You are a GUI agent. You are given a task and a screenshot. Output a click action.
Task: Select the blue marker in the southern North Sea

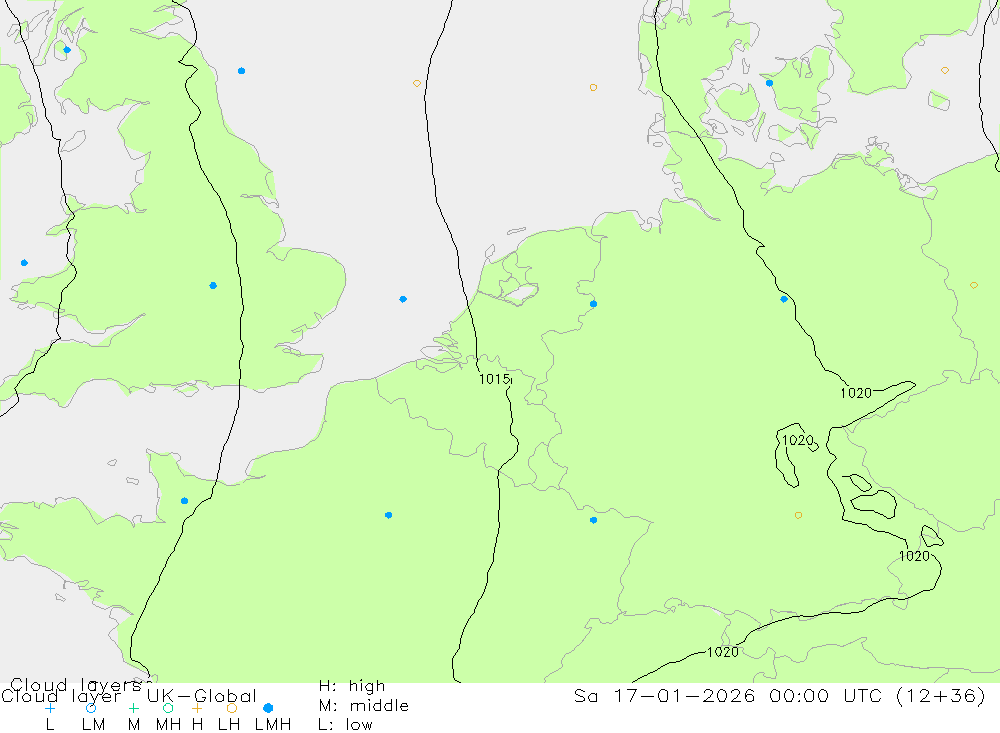click(x=403, y=299)
